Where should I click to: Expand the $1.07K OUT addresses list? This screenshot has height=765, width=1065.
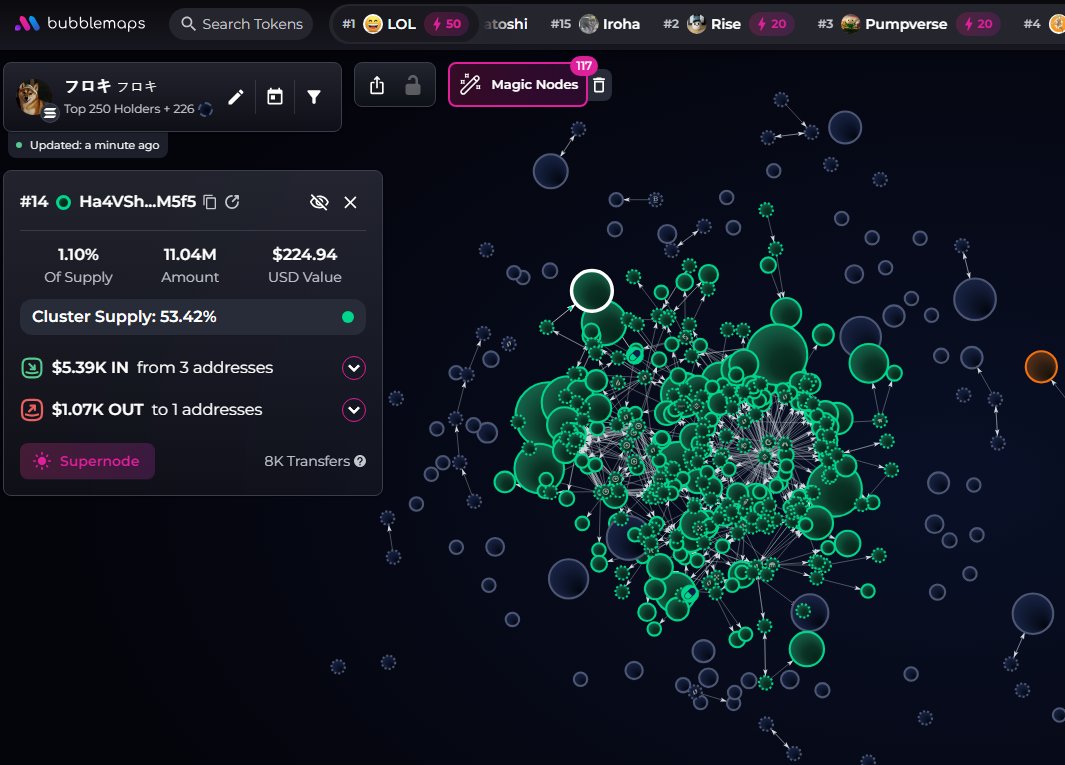[x=354, y=410]
